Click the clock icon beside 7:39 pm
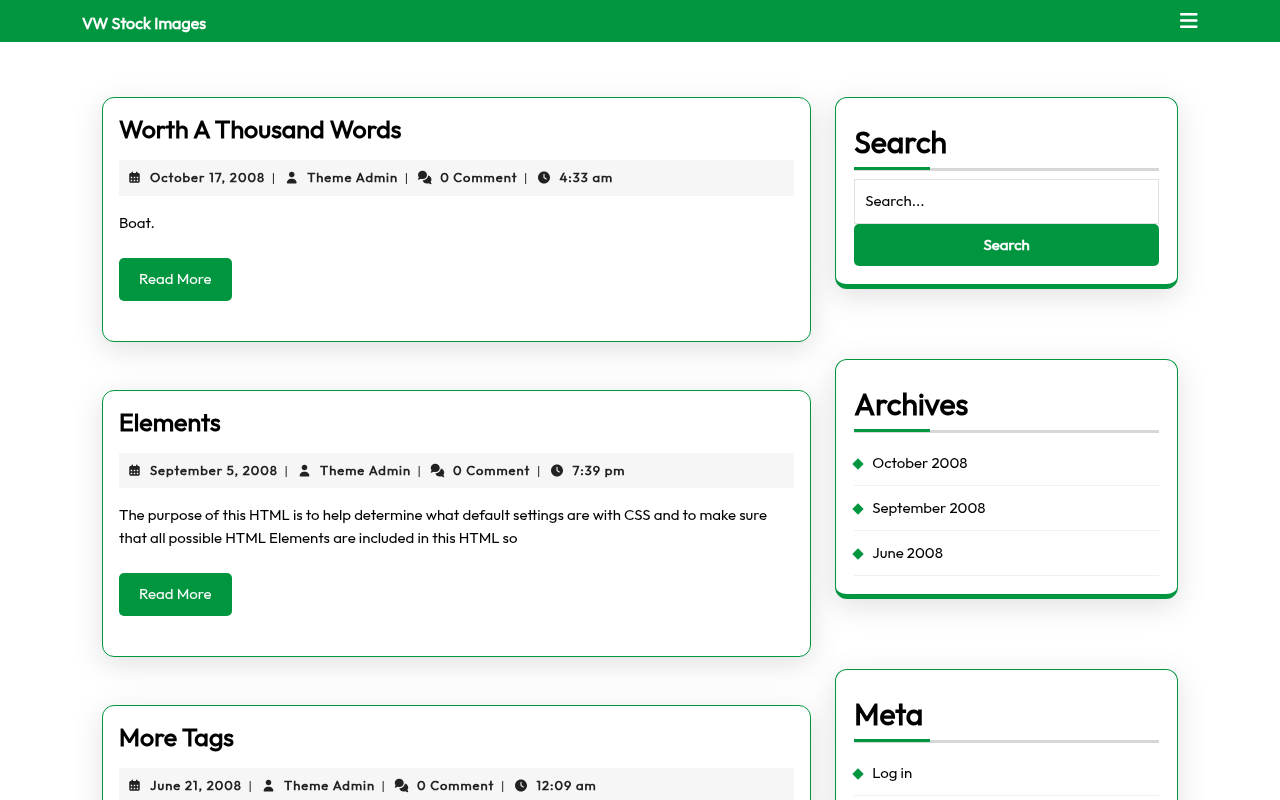Viewport: 1280px width, 800px height. 557,471
